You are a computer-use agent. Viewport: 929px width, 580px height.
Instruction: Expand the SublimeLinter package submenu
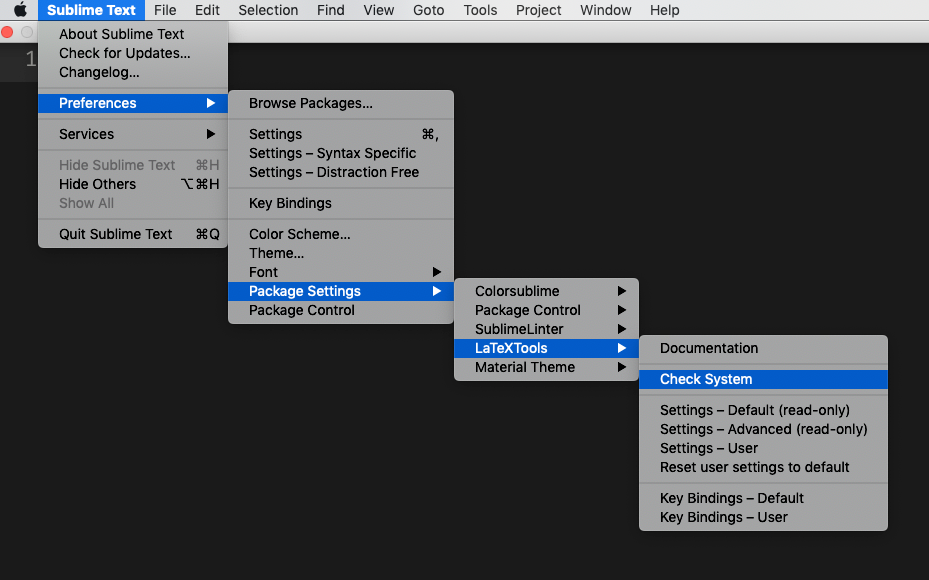click(519, 329)
